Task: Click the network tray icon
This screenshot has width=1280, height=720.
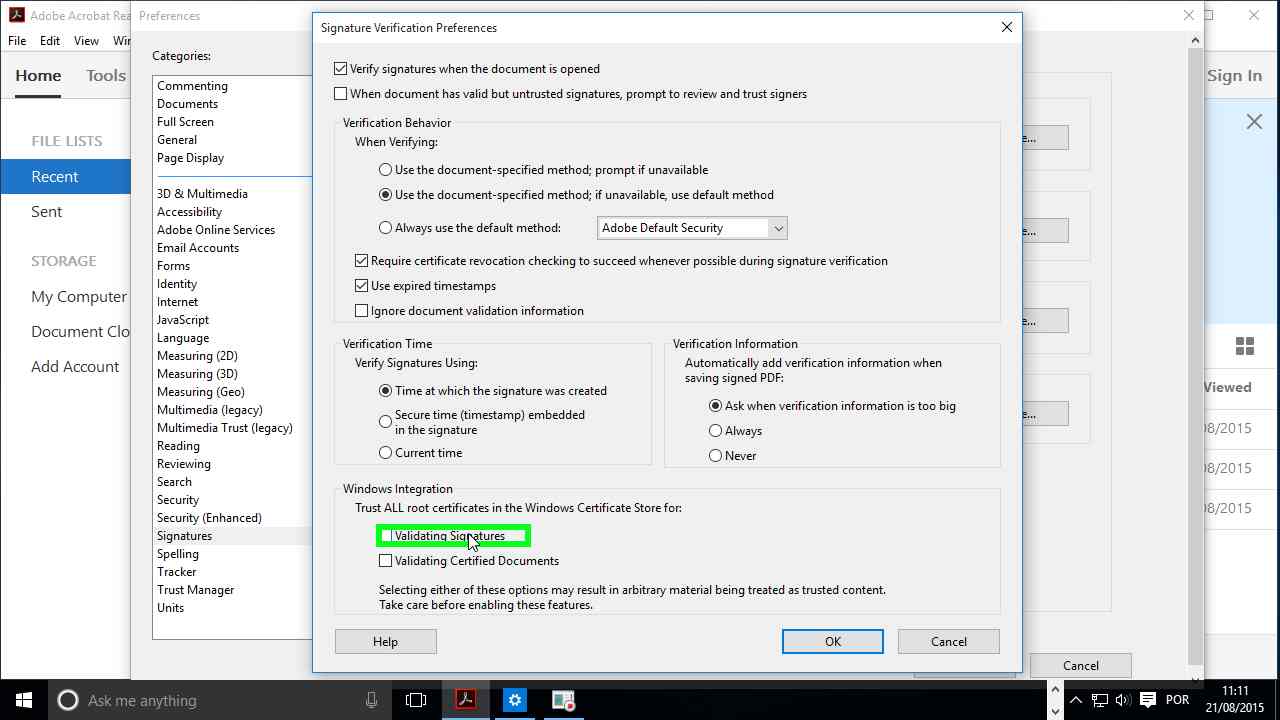Action: 1099,700
